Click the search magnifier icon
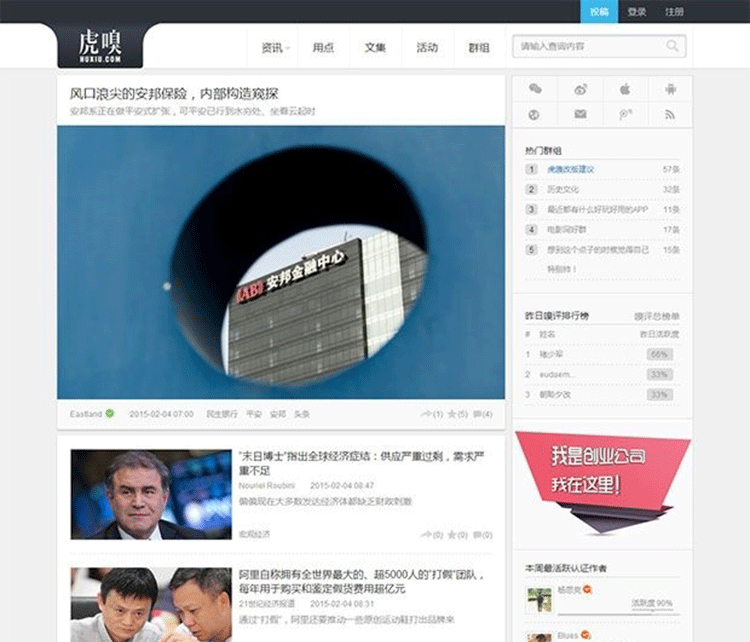This screenshot has height=642, width=750. click(672, 46)
